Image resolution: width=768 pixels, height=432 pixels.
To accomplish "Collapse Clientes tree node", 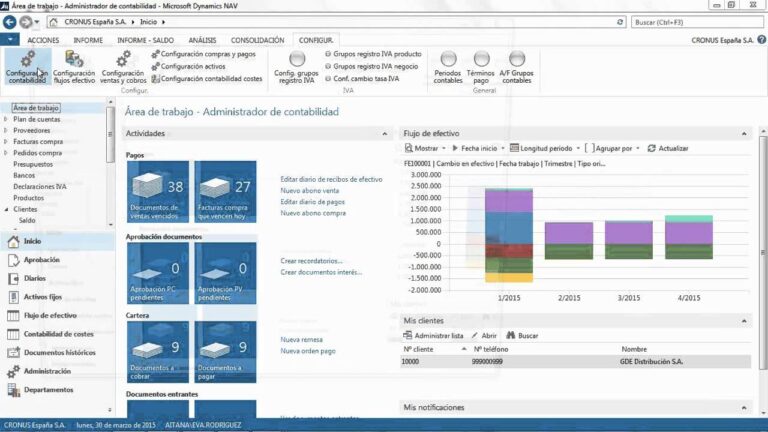I will coord(6,209).
